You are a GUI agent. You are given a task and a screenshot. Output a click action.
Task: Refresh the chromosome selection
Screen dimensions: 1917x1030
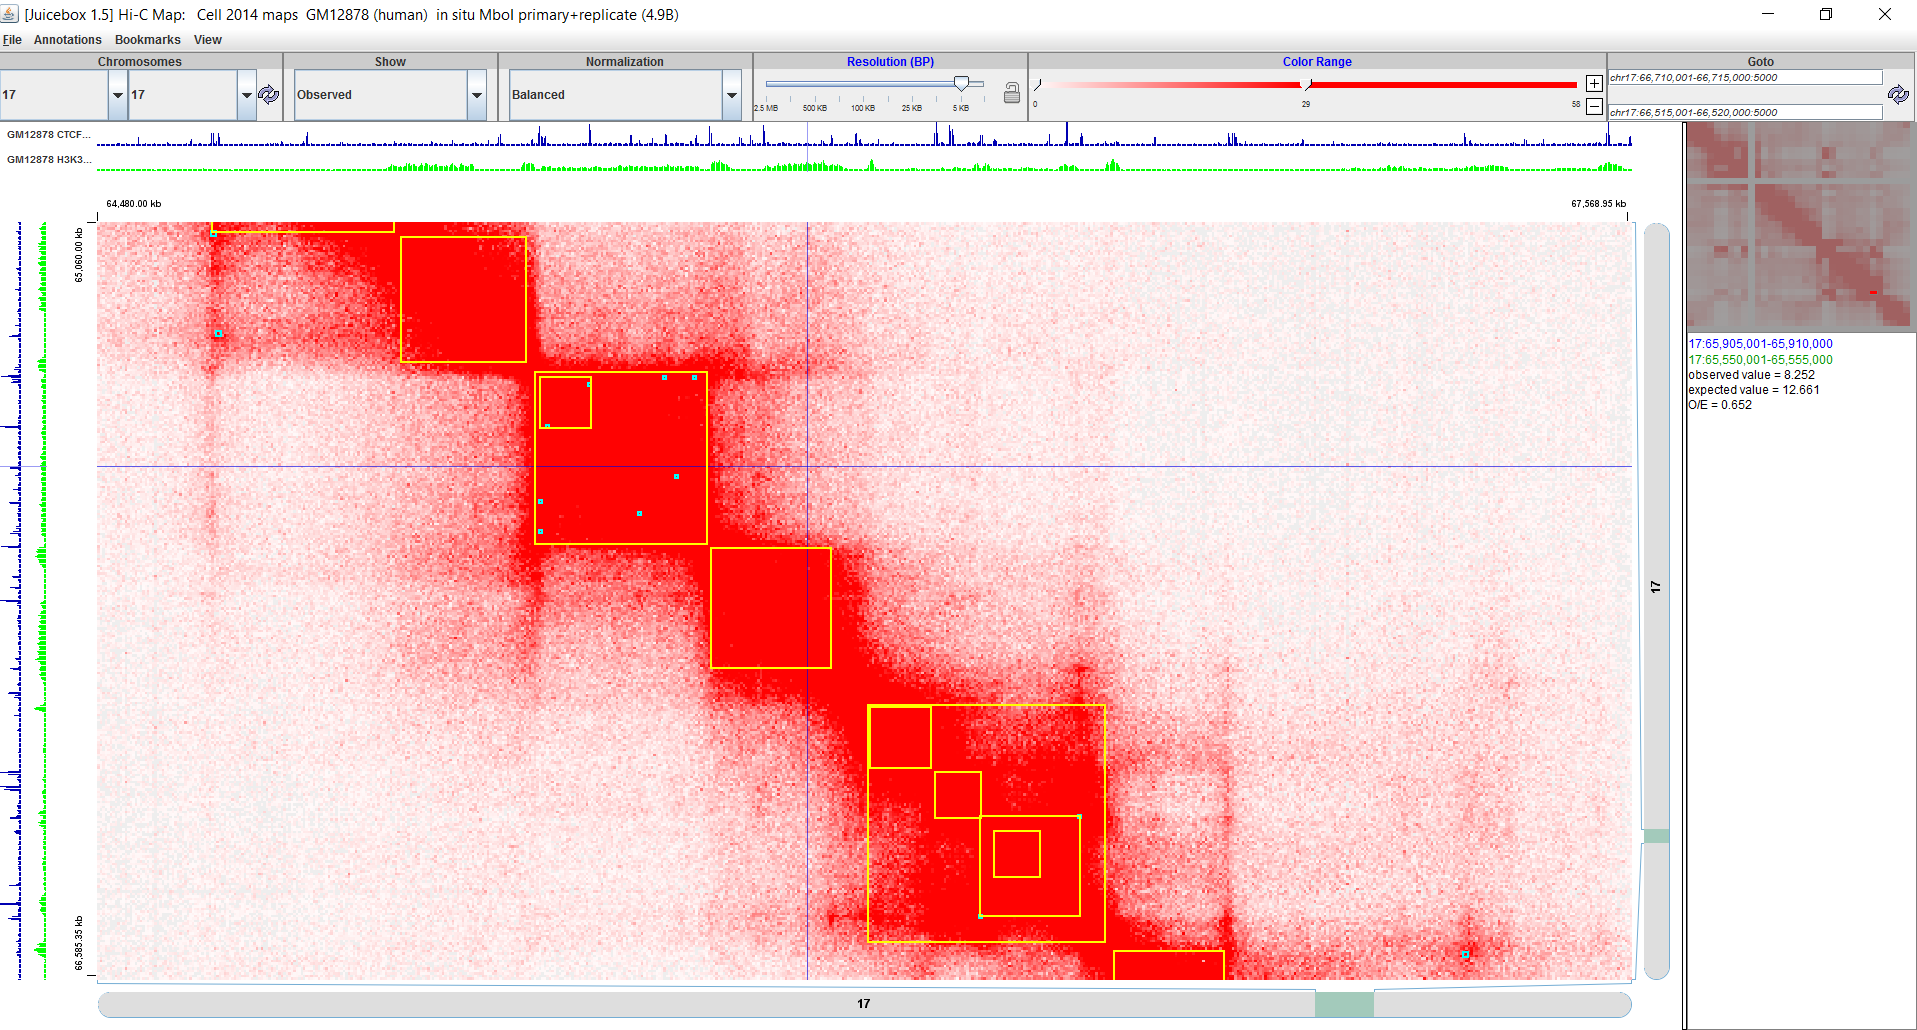coord(269,95)
